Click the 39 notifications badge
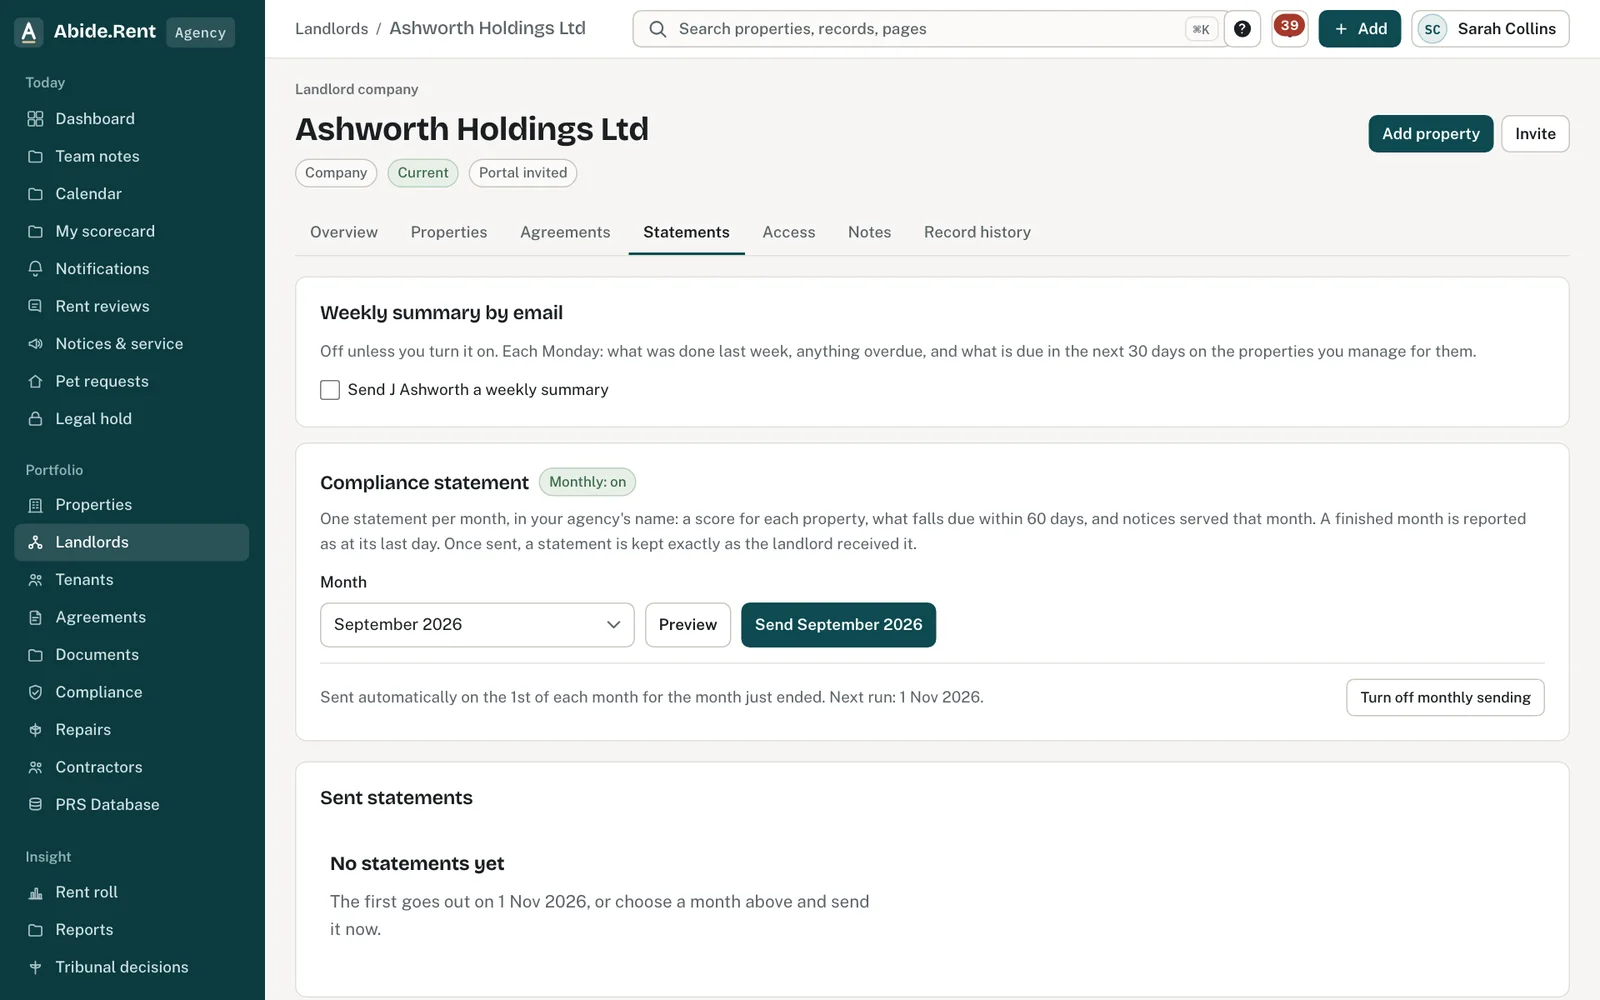This screenshot has width=1600, height=1000. tap(1290, 28)
